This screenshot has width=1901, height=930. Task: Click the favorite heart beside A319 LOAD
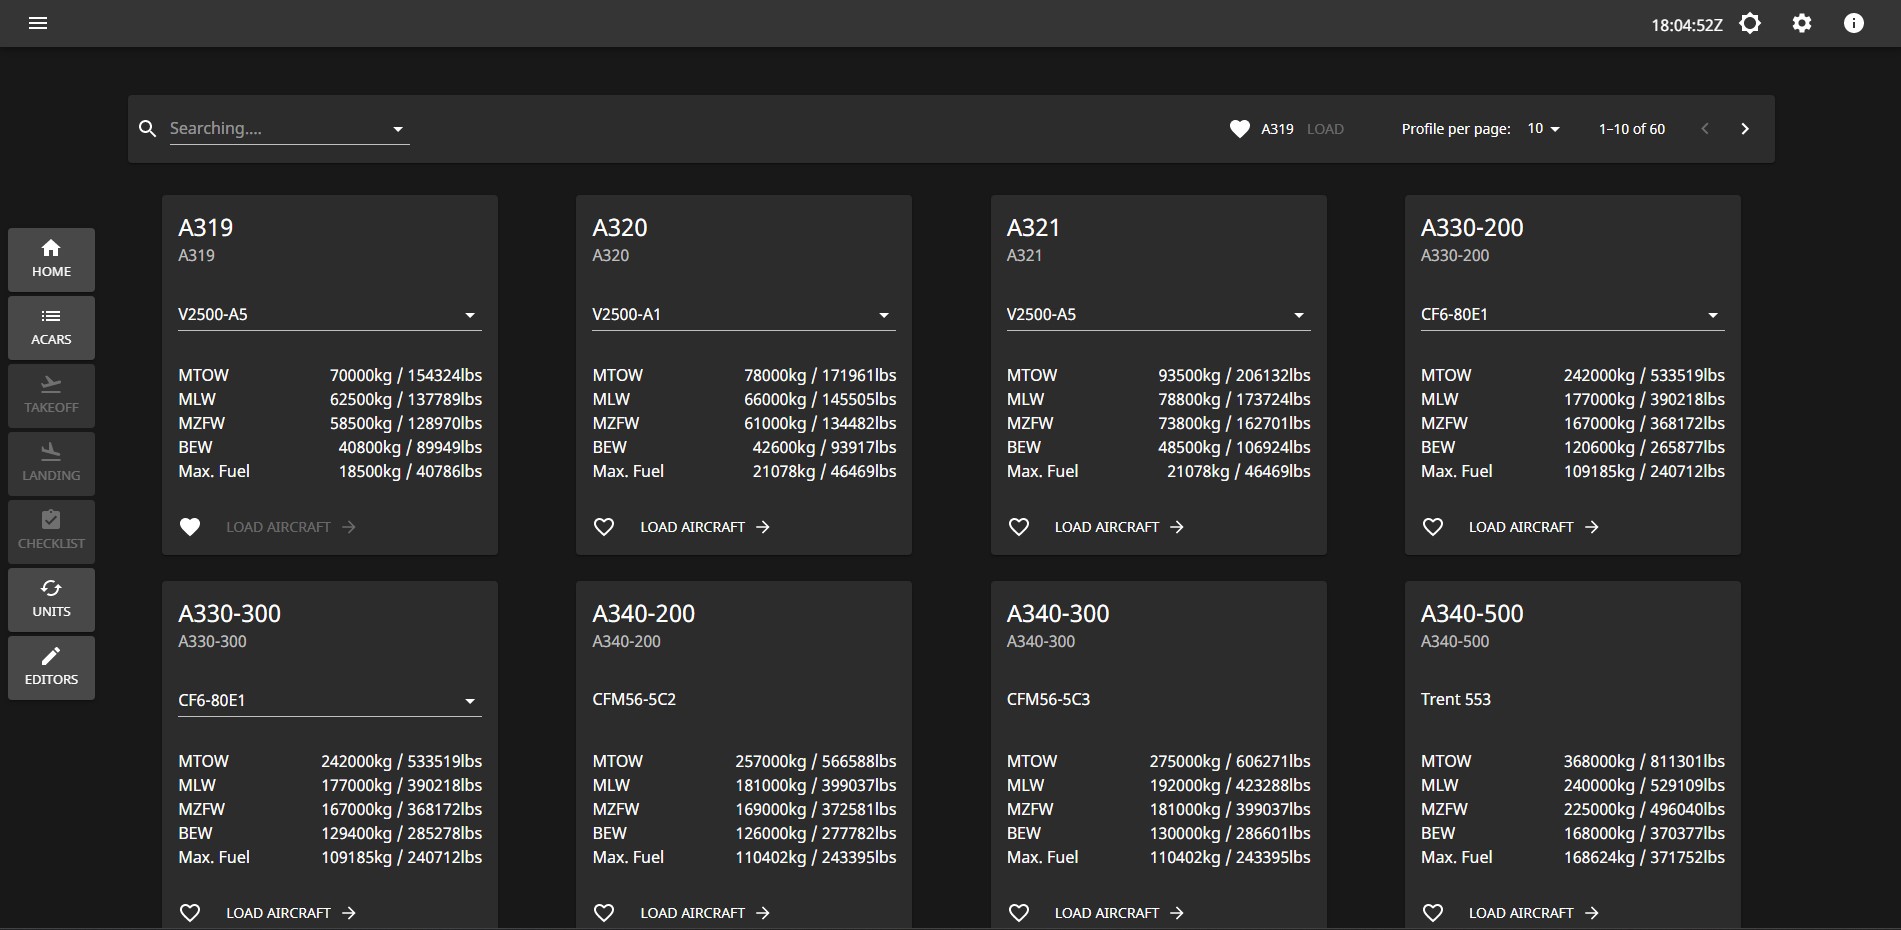(1239, 129)
